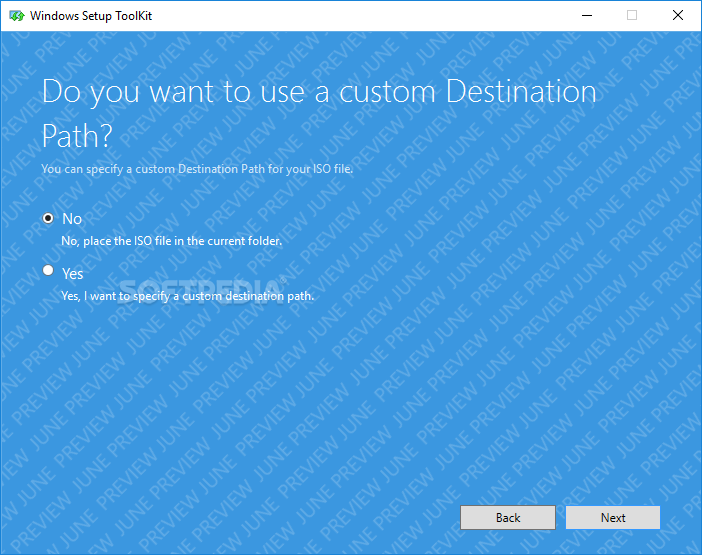Click the Windows Setup ToolKit title bar icon

pyautogui.click(x=17, y=16)
